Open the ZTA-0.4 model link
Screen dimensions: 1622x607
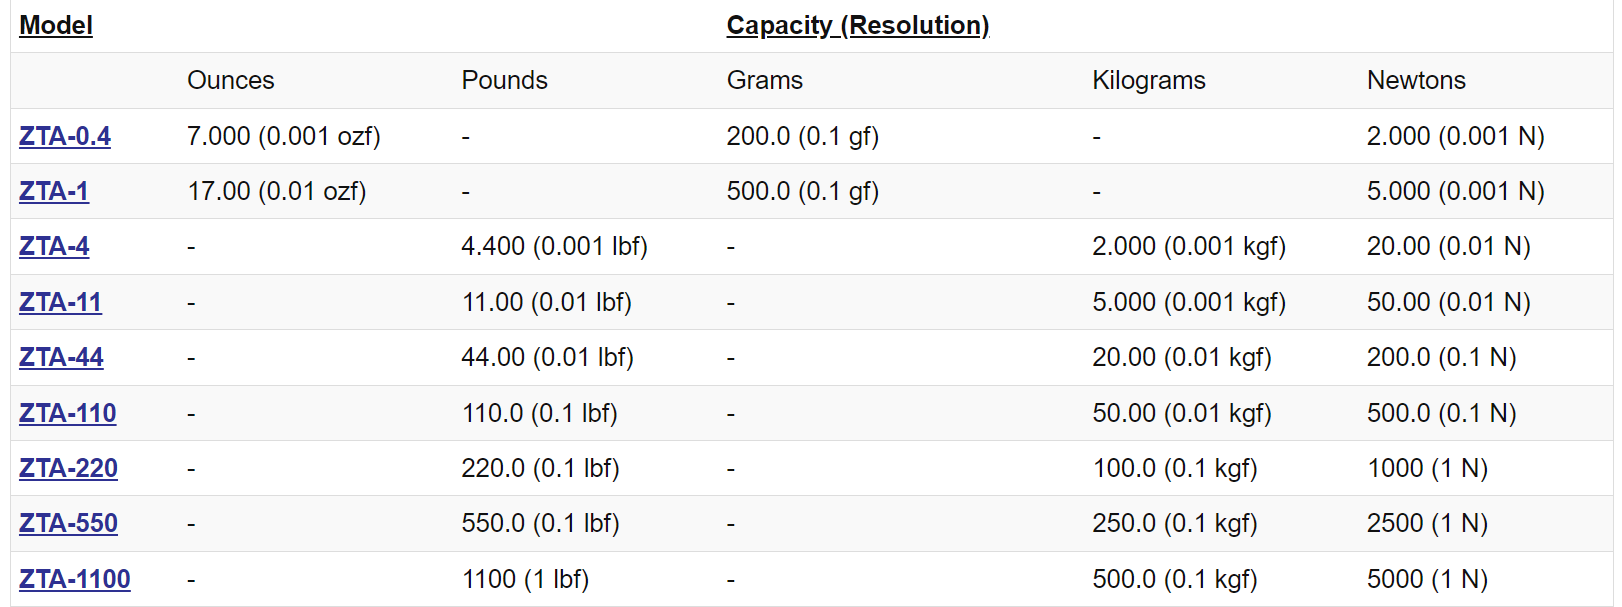[65, 136]
